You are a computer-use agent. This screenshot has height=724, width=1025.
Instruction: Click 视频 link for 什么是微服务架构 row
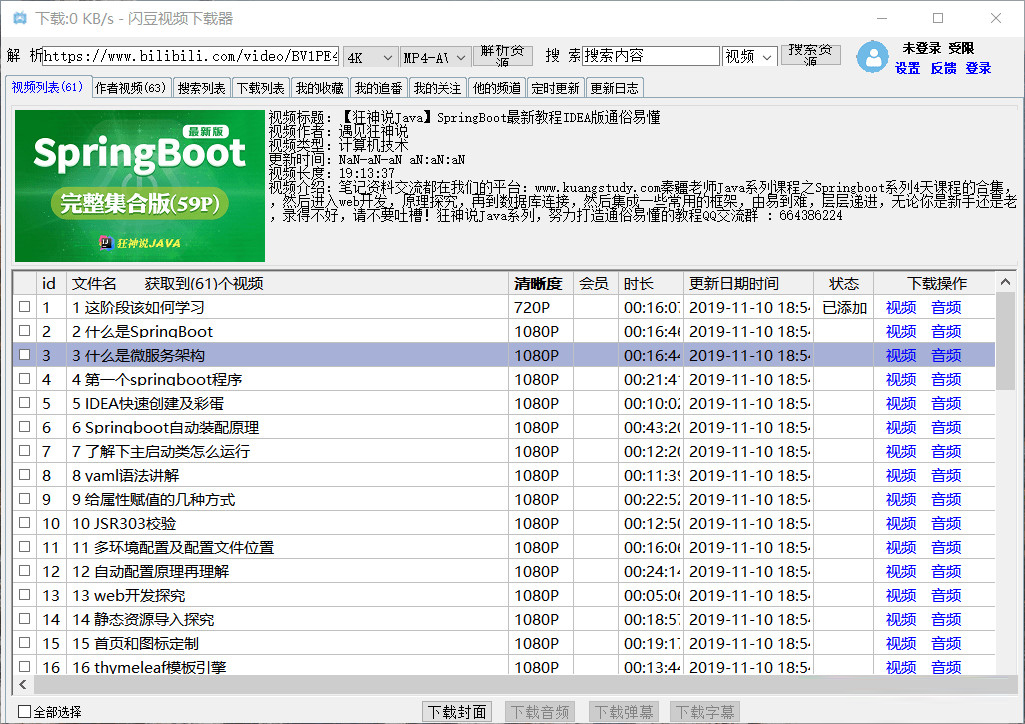901,355
